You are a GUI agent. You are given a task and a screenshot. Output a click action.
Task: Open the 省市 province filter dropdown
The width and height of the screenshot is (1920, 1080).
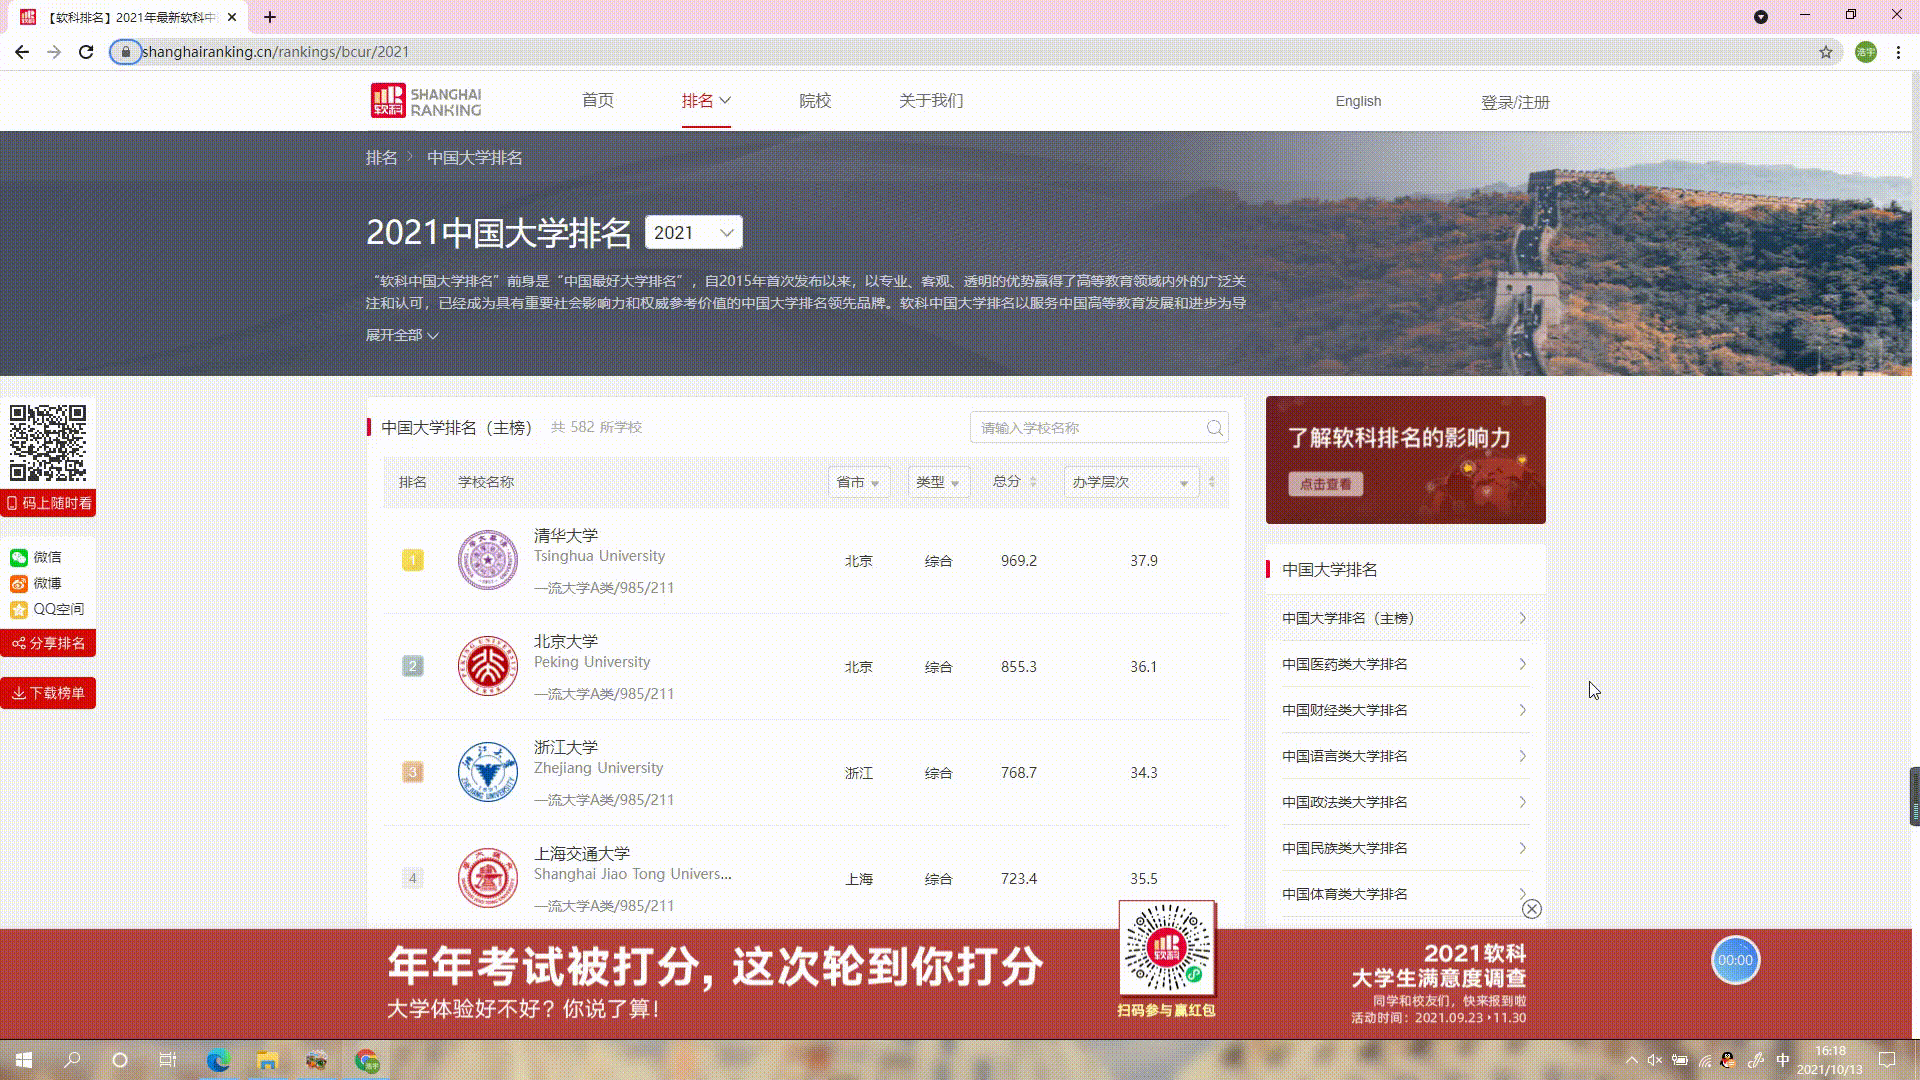(858, 482)
